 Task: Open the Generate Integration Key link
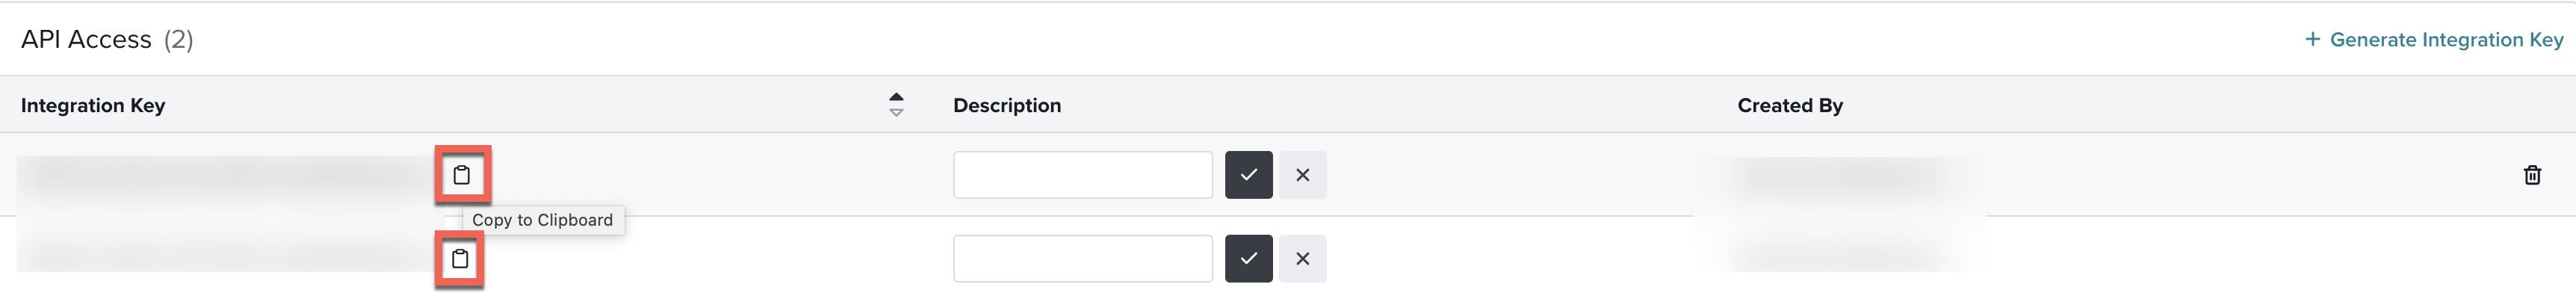2446,39
